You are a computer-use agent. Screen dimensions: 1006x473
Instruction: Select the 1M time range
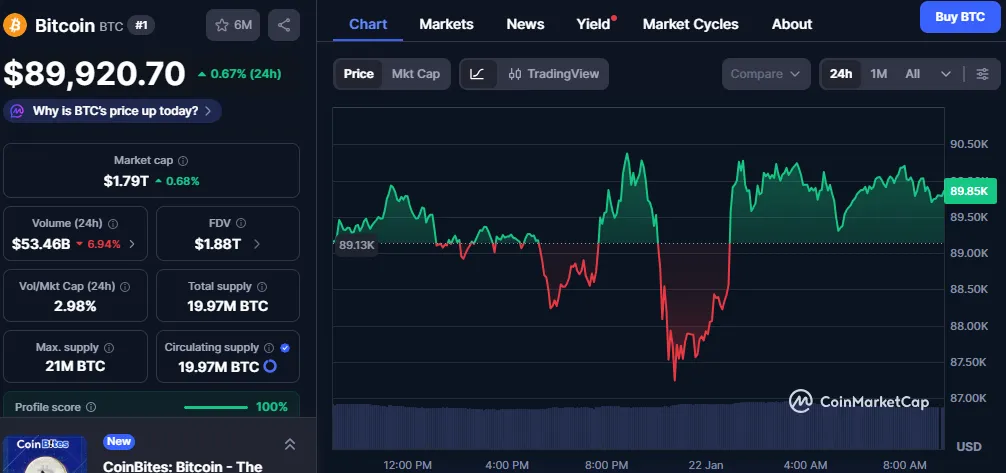878,74
